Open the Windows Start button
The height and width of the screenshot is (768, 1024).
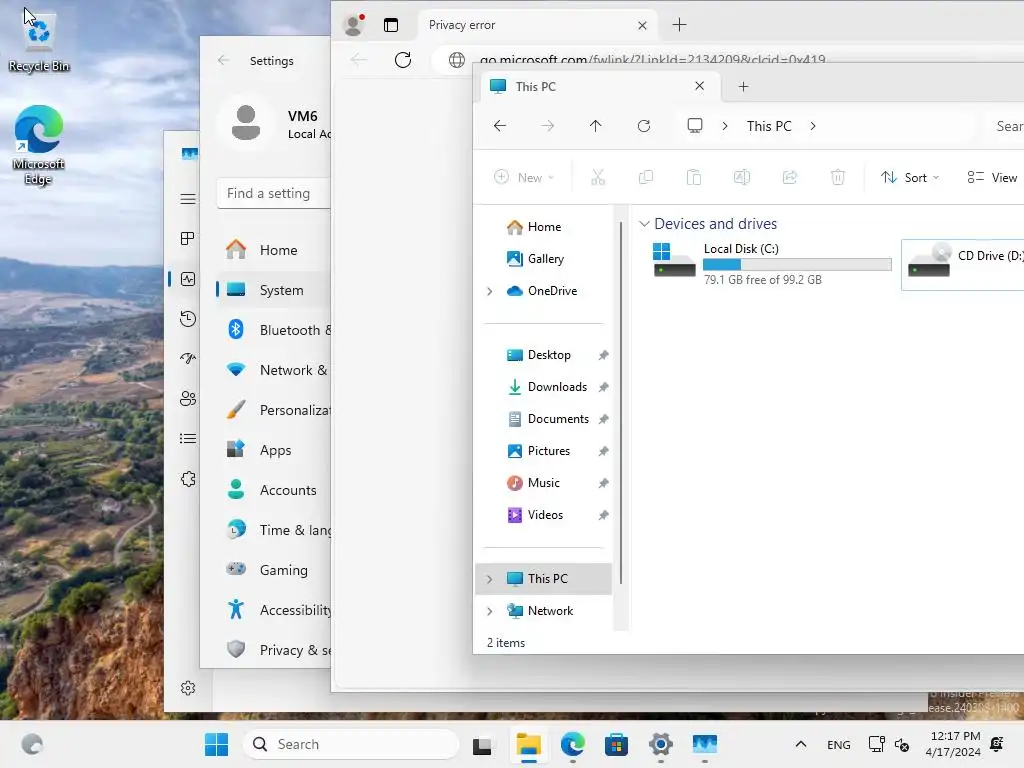216,744
